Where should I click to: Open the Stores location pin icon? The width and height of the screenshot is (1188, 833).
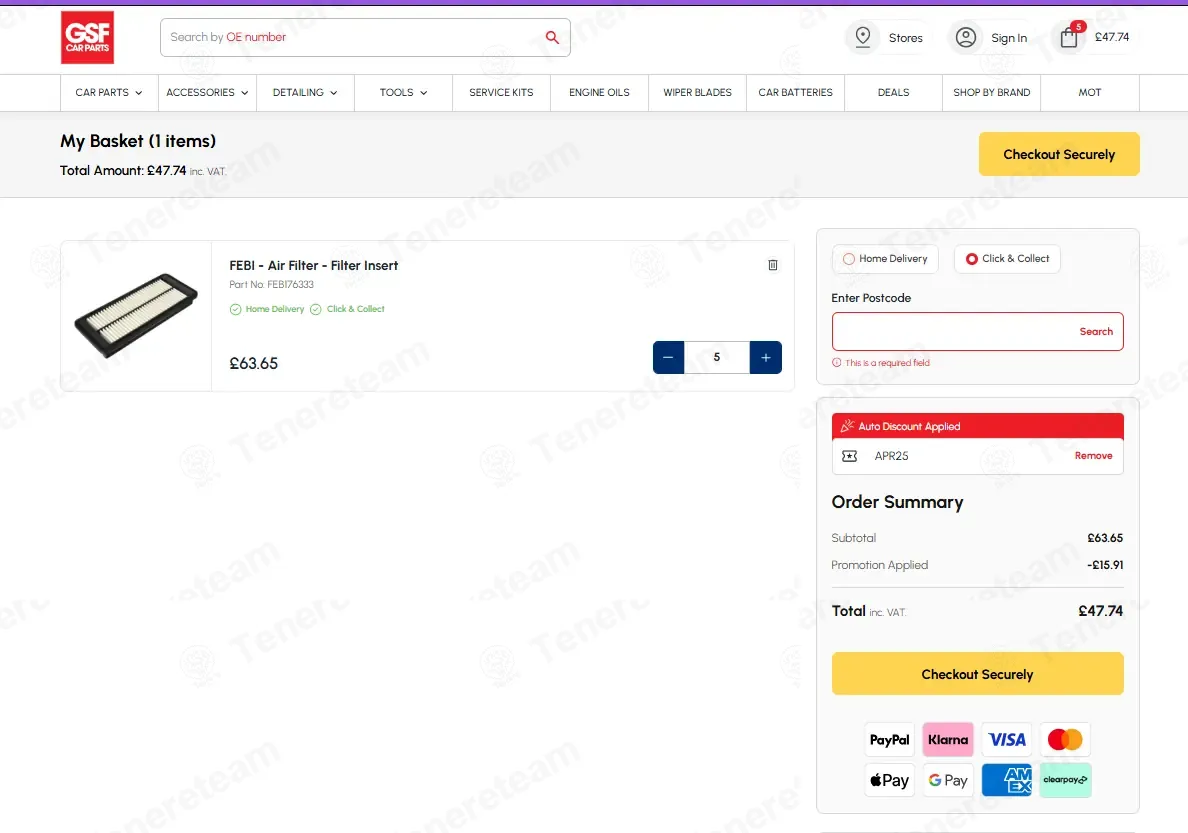tap(863, 37)
